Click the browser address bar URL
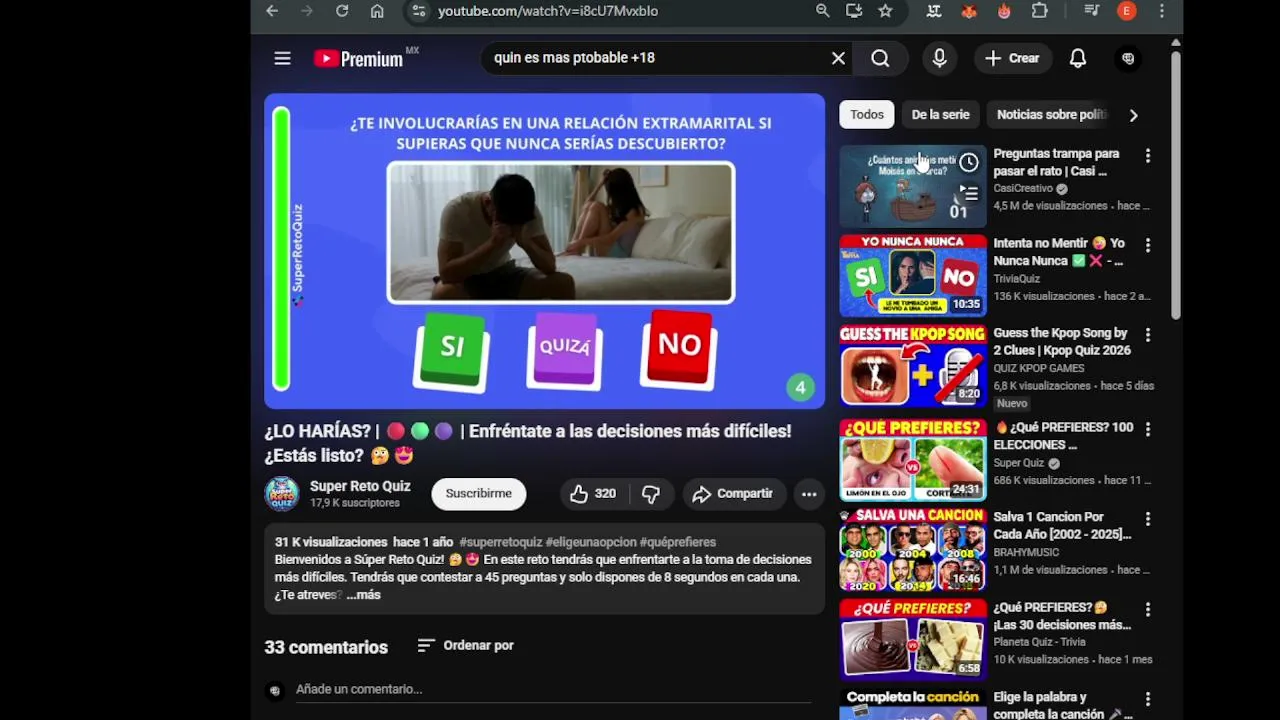Image resolution: width=1280 pixels, height=720 pixels. [x=548, y=11]
